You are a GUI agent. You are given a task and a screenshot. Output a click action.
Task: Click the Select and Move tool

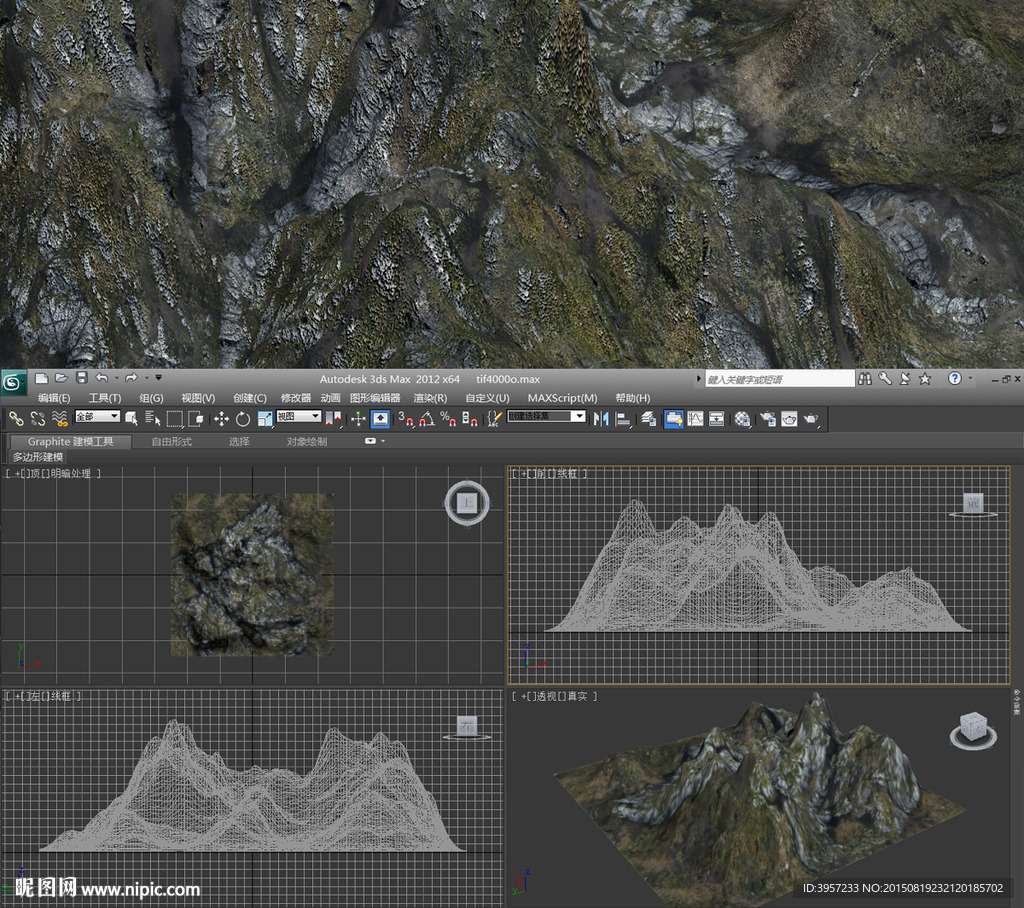[222, 419]
